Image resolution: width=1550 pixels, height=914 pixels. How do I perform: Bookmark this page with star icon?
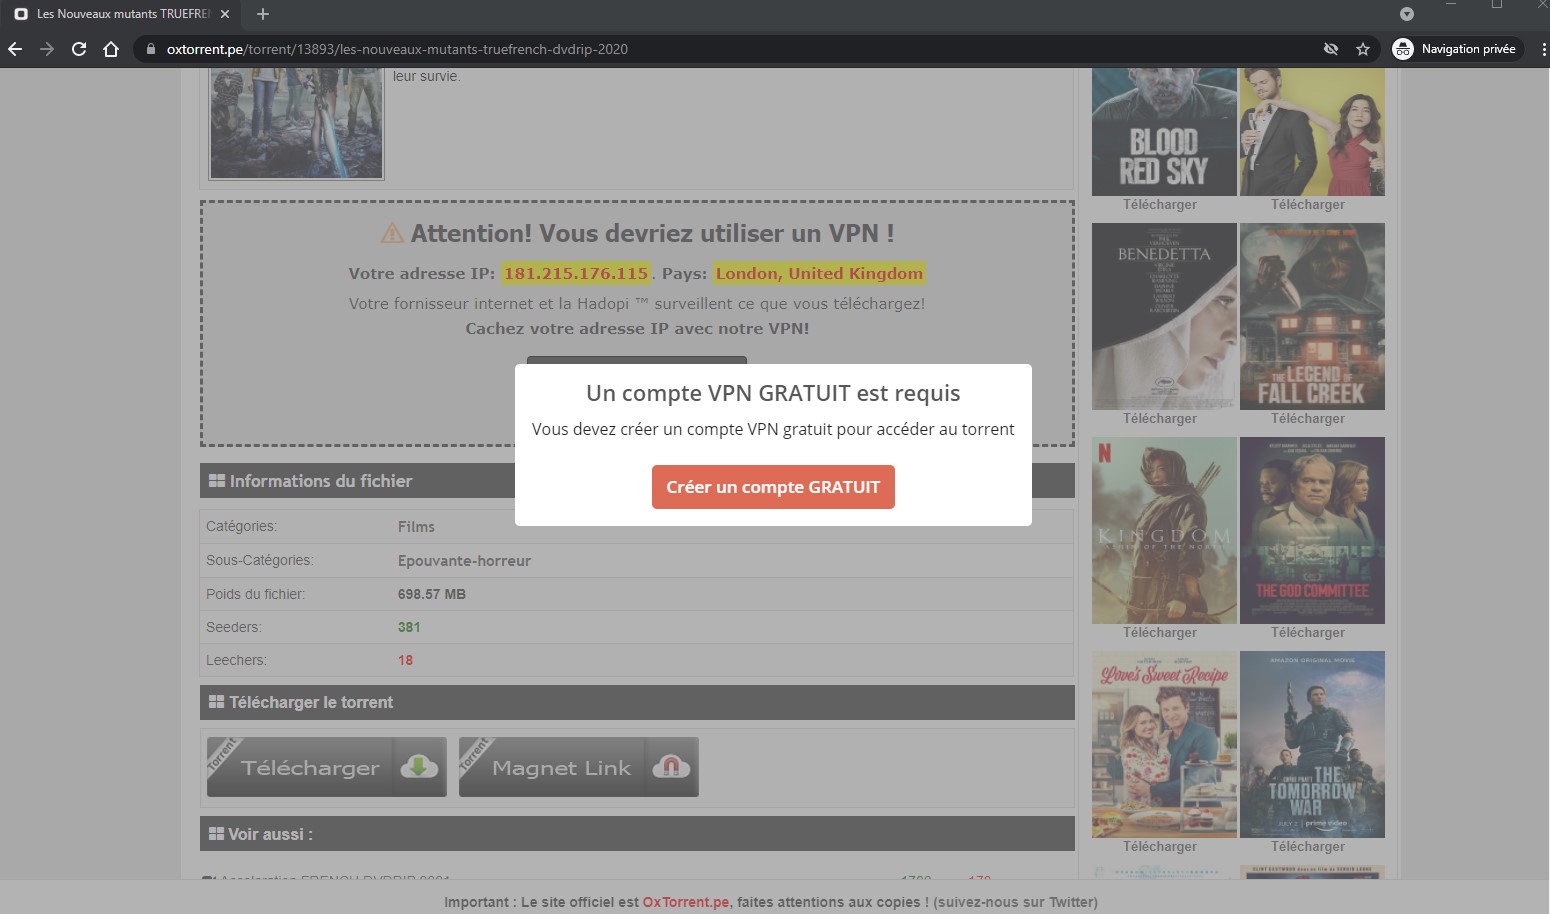[x=1363, y=49]
